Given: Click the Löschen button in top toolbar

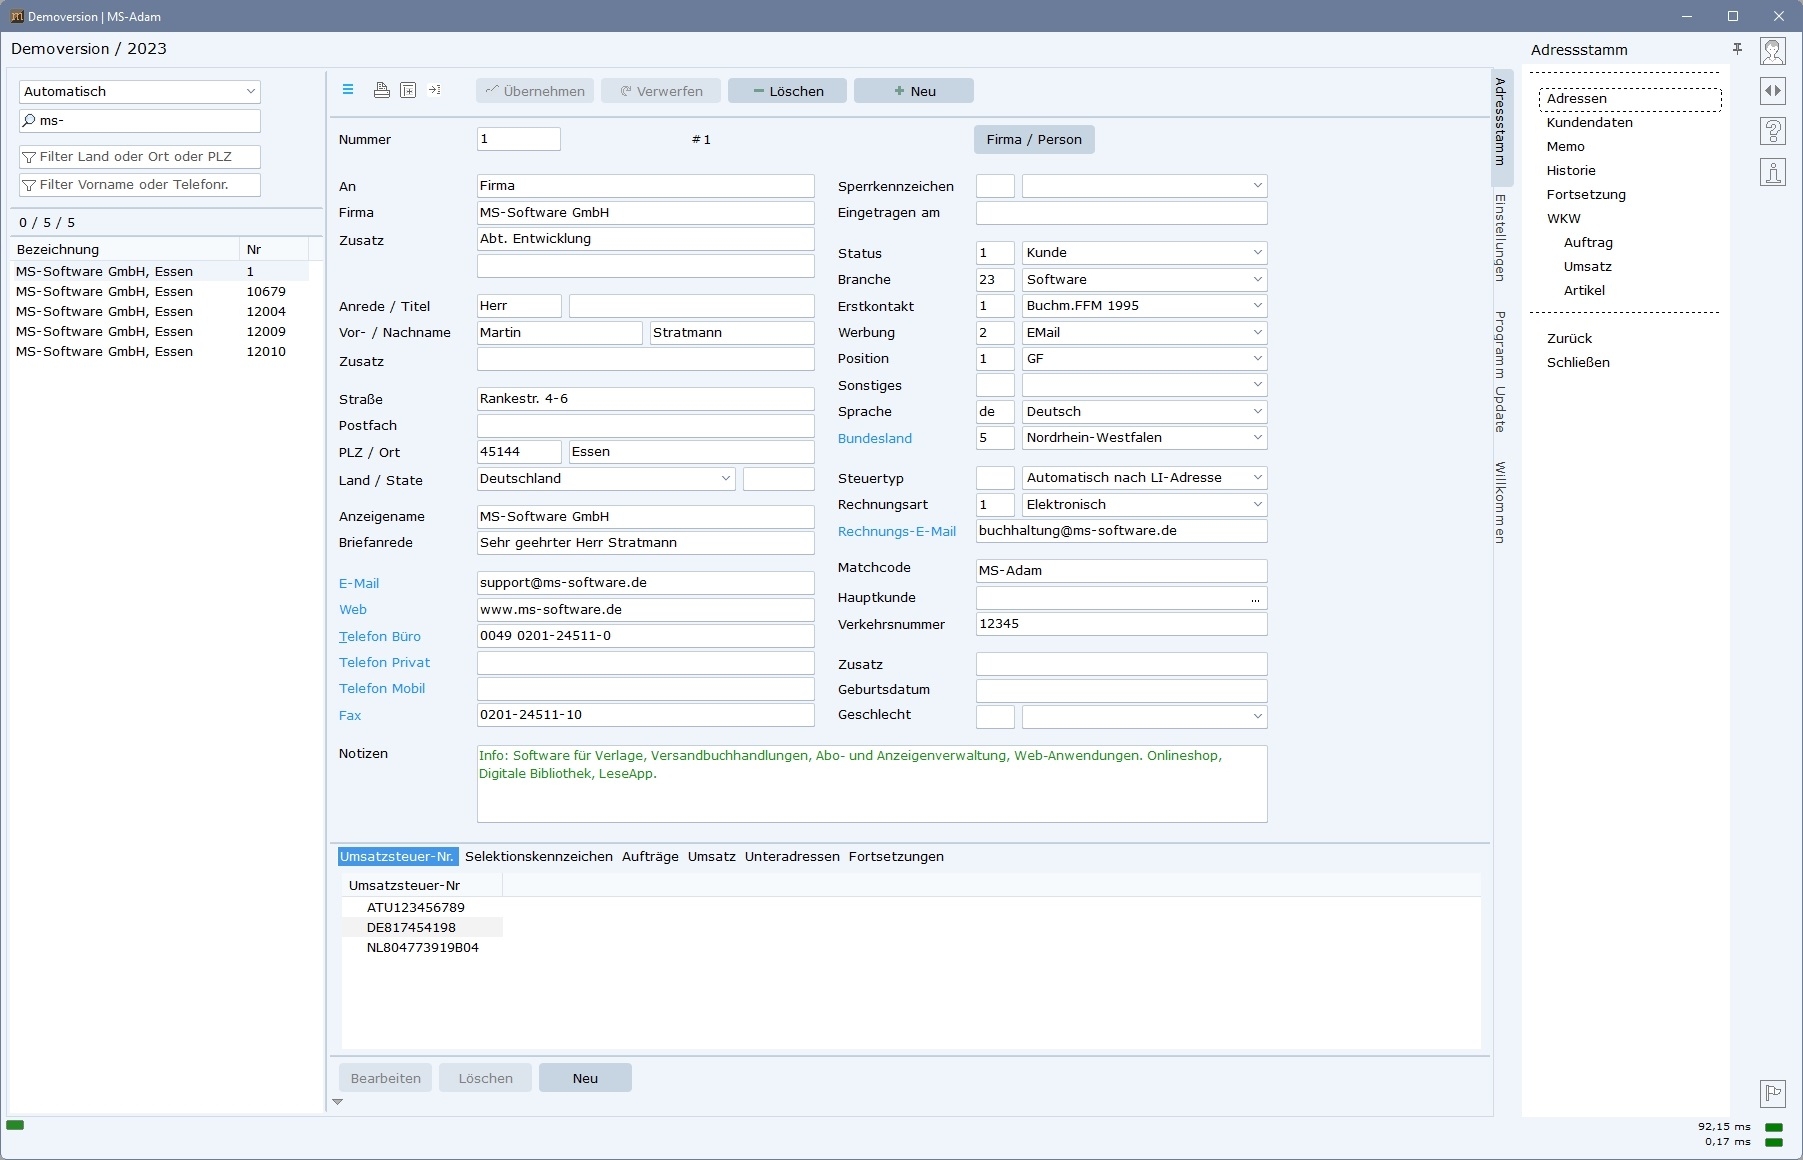Looking at the screenshot, I should [787, 91].
